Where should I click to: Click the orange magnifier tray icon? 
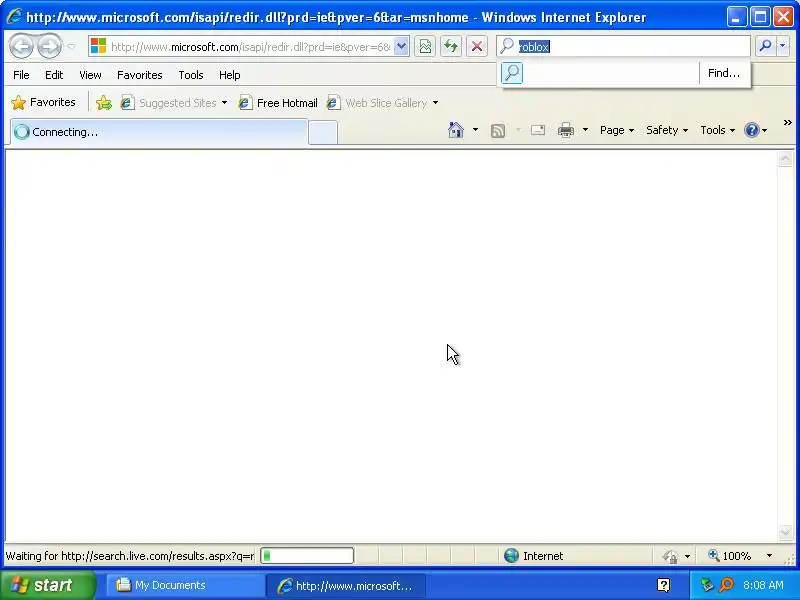pyautogui.click(x=726, y=585)
